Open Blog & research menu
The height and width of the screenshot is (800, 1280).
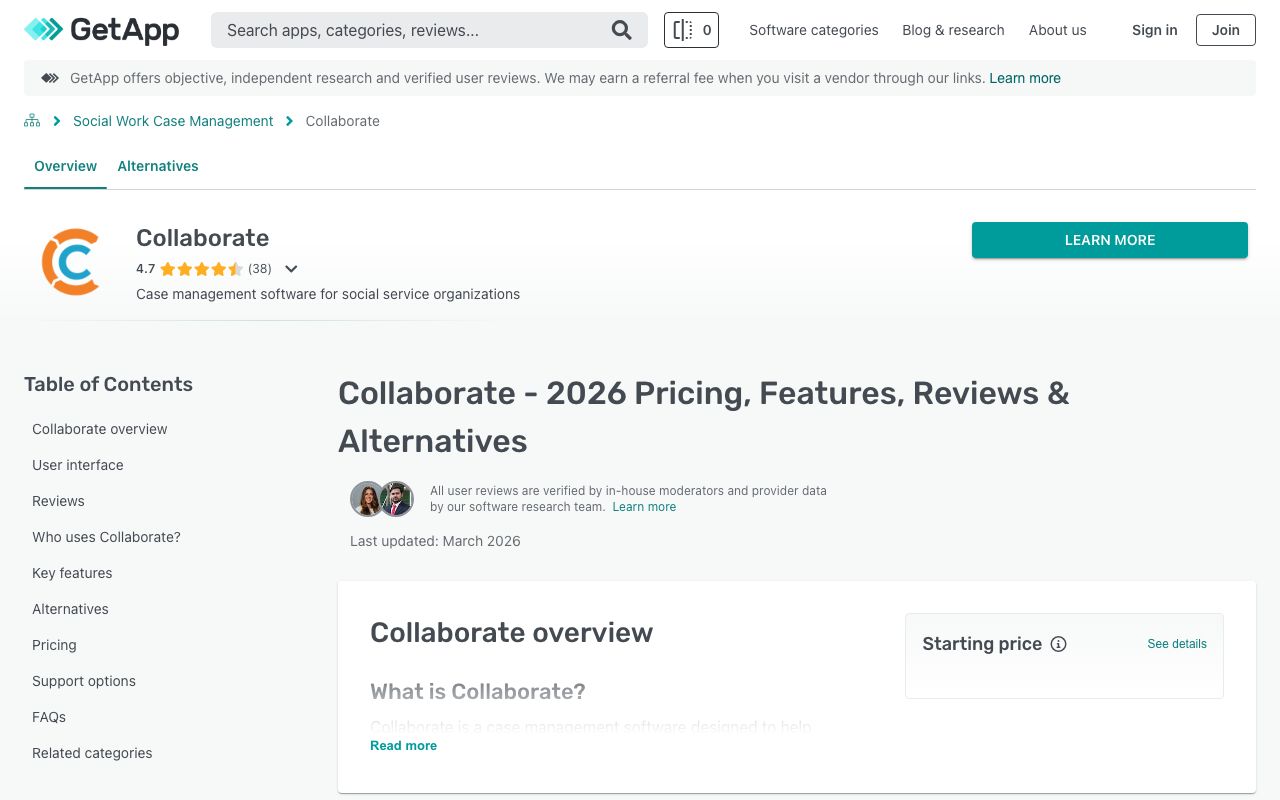[953, 30]
